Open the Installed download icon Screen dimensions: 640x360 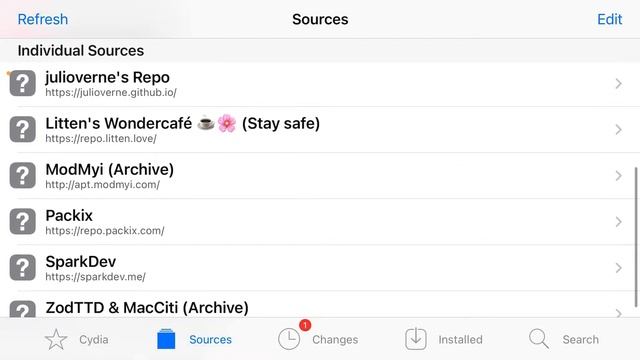416,339
